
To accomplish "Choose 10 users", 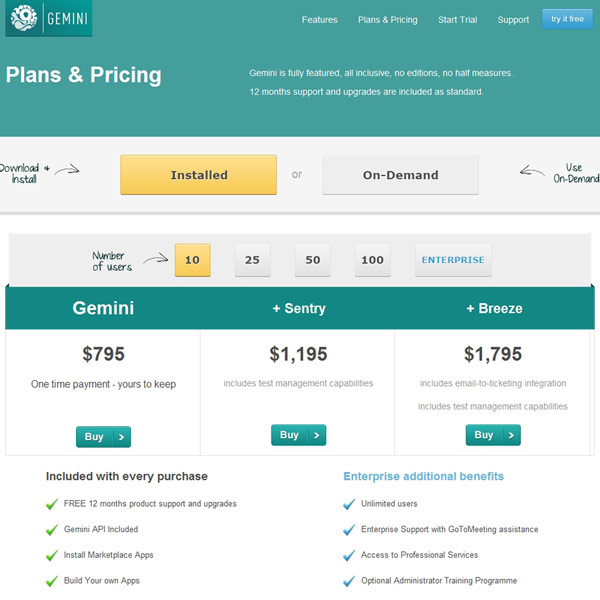I will pos(192,260).
